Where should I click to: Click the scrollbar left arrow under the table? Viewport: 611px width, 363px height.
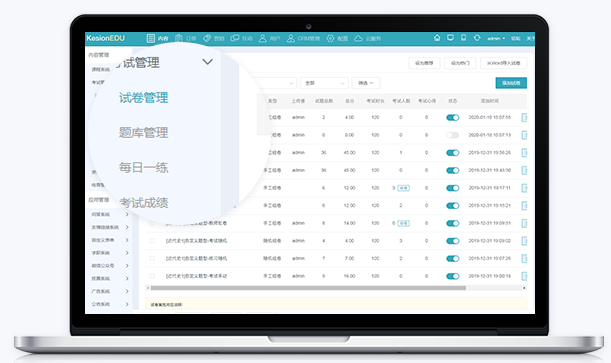(148, 288)
